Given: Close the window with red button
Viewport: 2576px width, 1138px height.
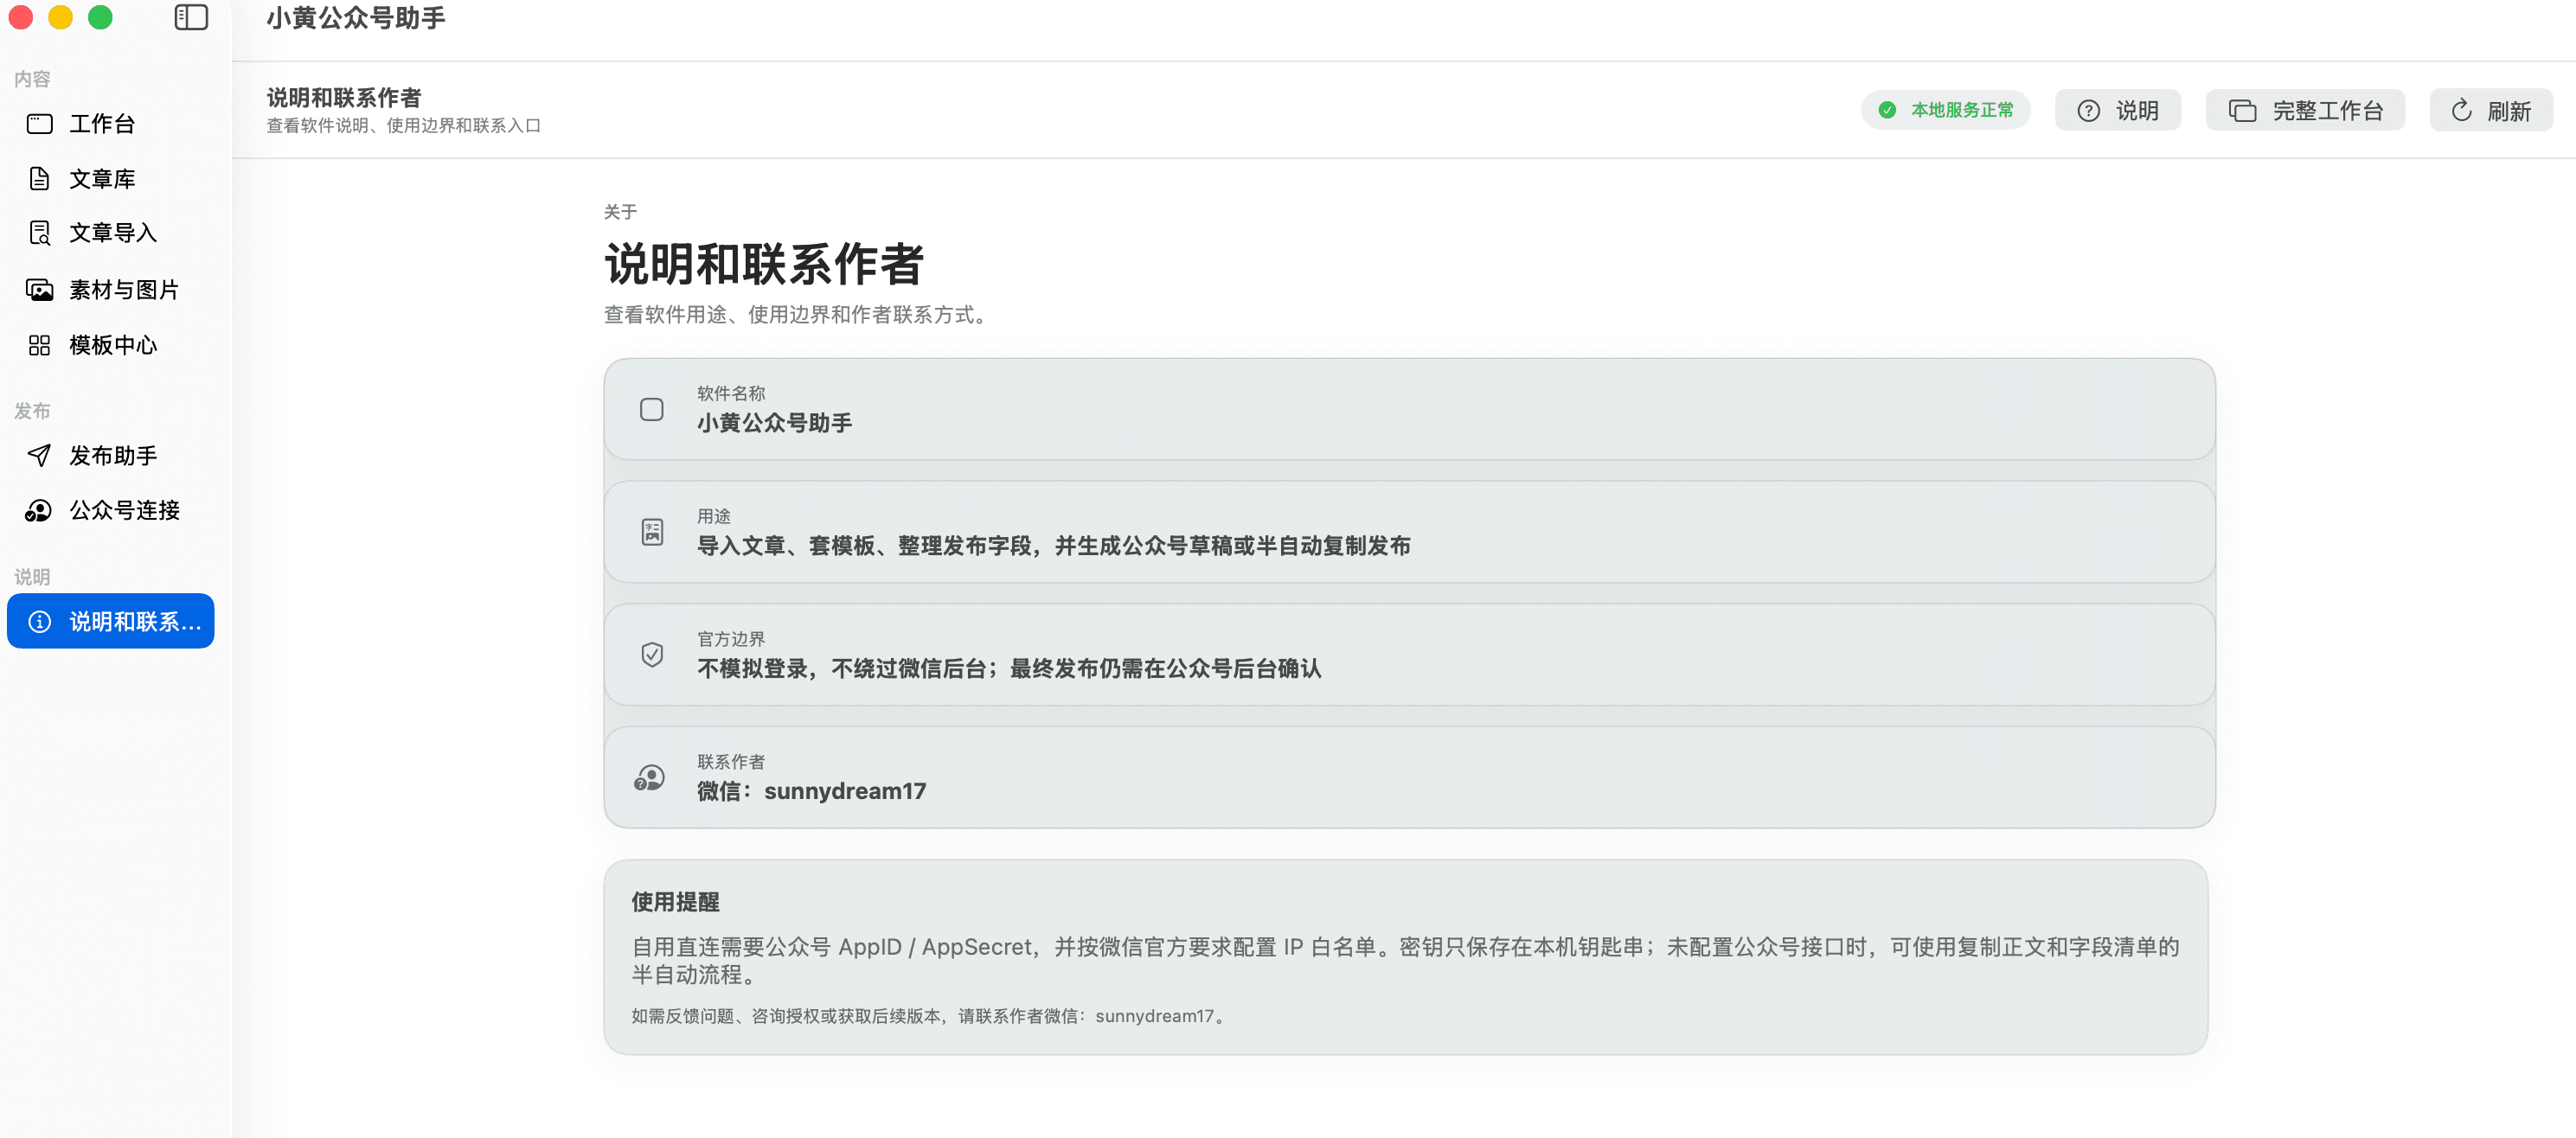Looking at the screenshot, I should [x=21, y=17].
